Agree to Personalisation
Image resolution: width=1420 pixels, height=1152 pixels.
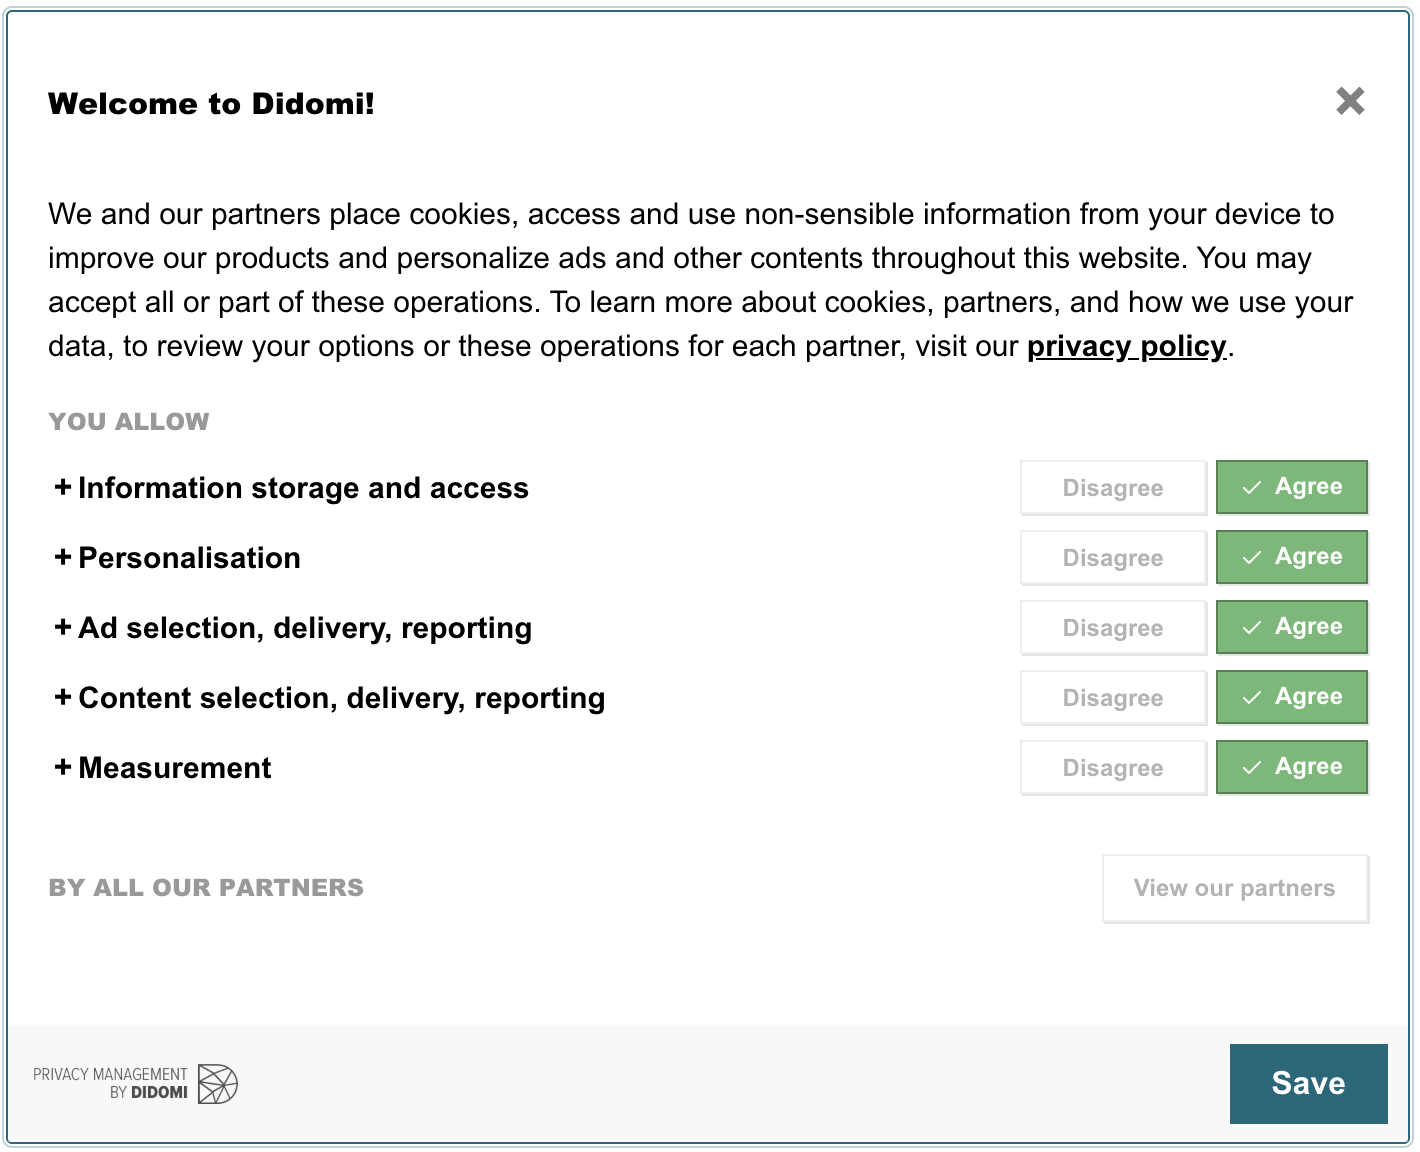coord(1291,557)
